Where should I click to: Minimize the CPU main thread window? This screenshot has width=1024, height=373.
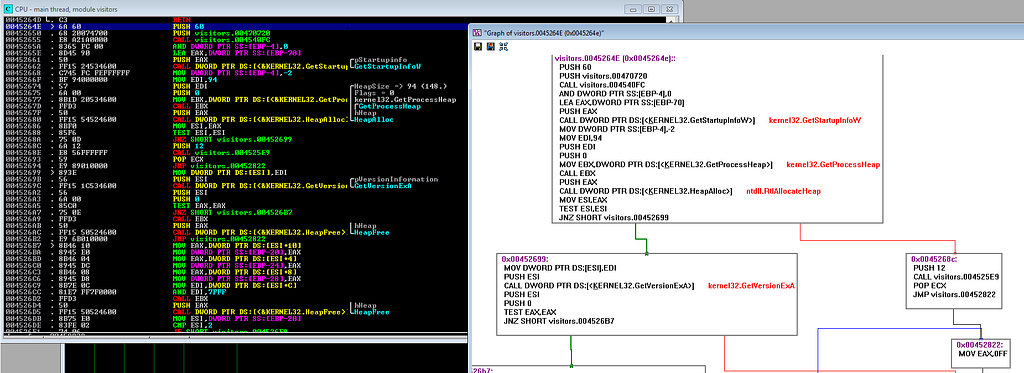632,9
